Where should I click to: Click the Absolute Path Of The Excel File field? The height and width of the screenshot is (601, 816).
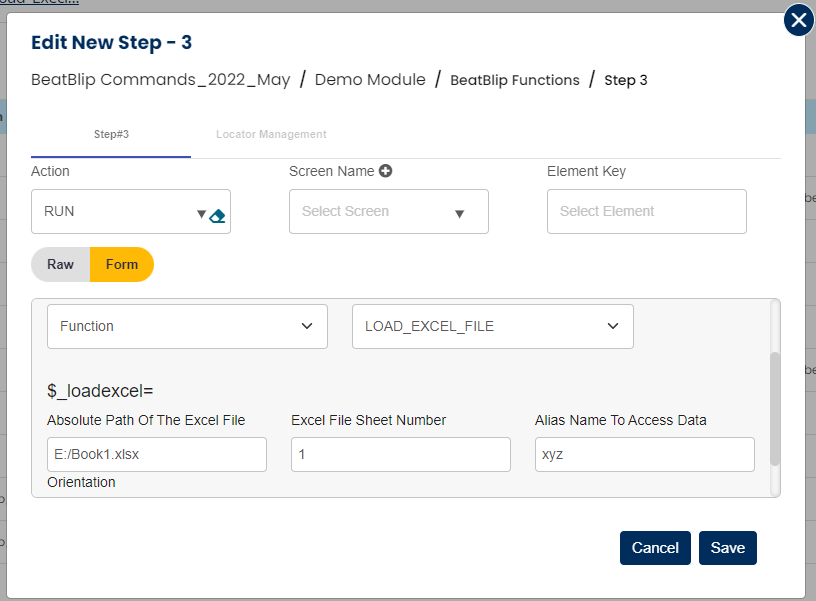[157, 454]
